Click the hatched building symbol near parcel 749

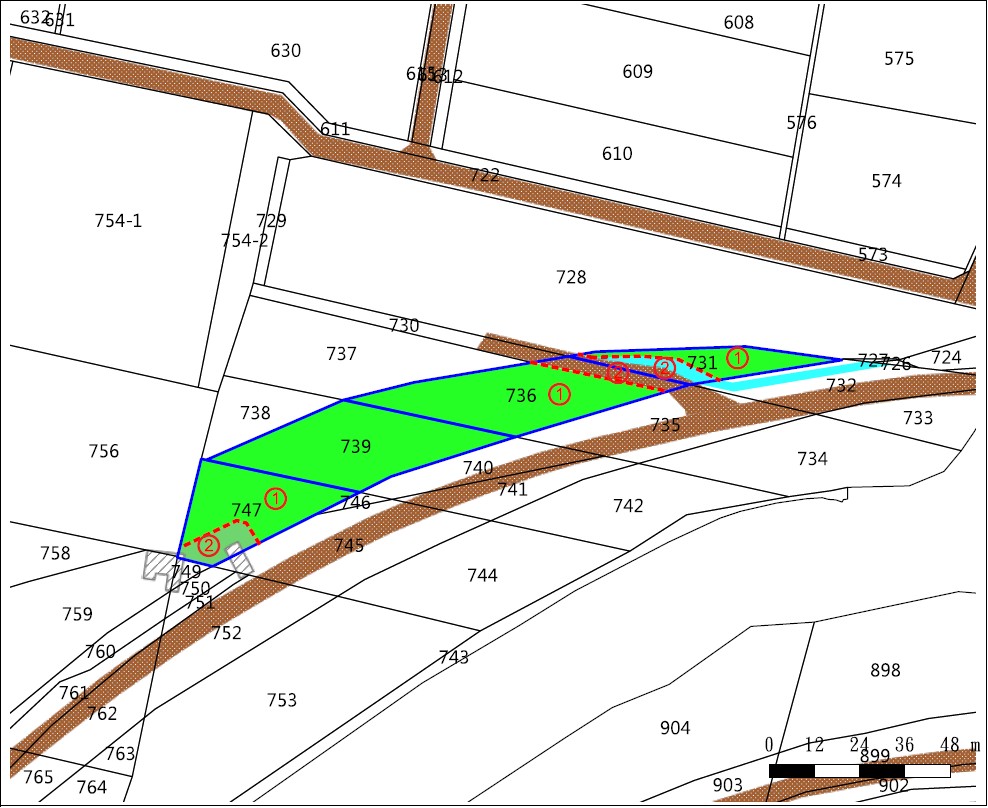click(x=160, y=566)
